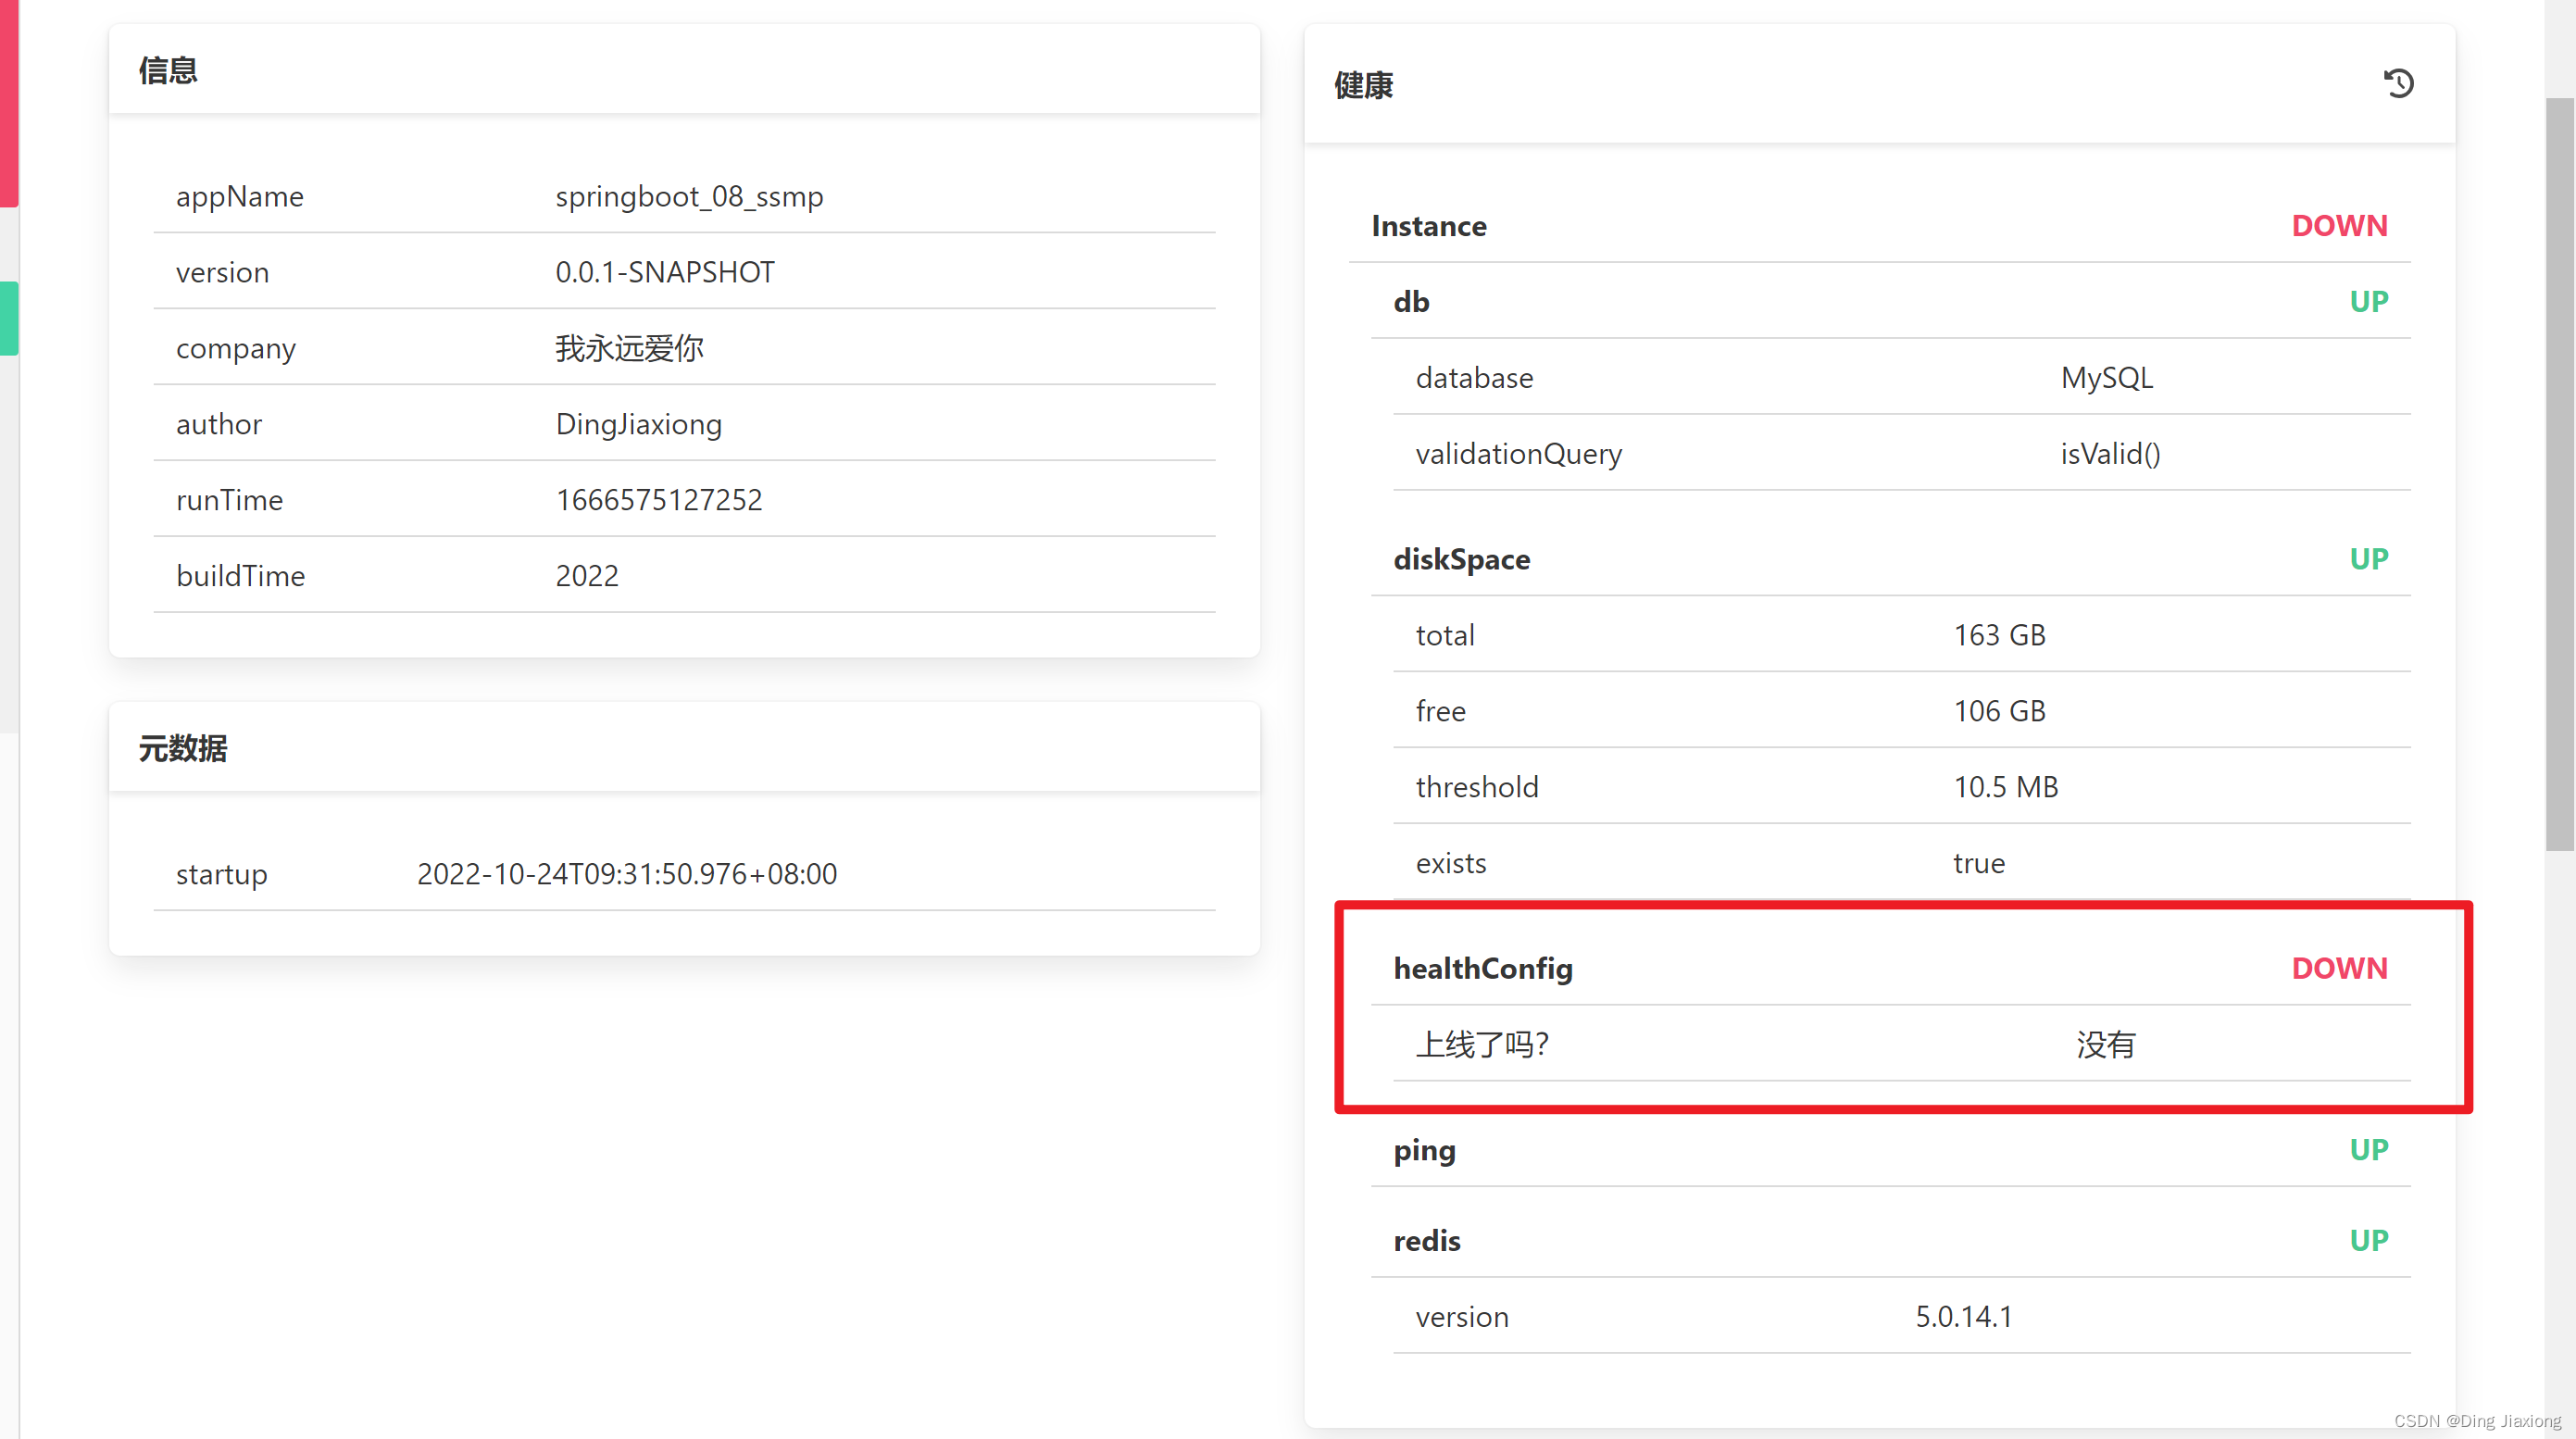Click the healthConfig health entry
This screenshot has height=1439, width=2576.
(x=1483, y=968)
